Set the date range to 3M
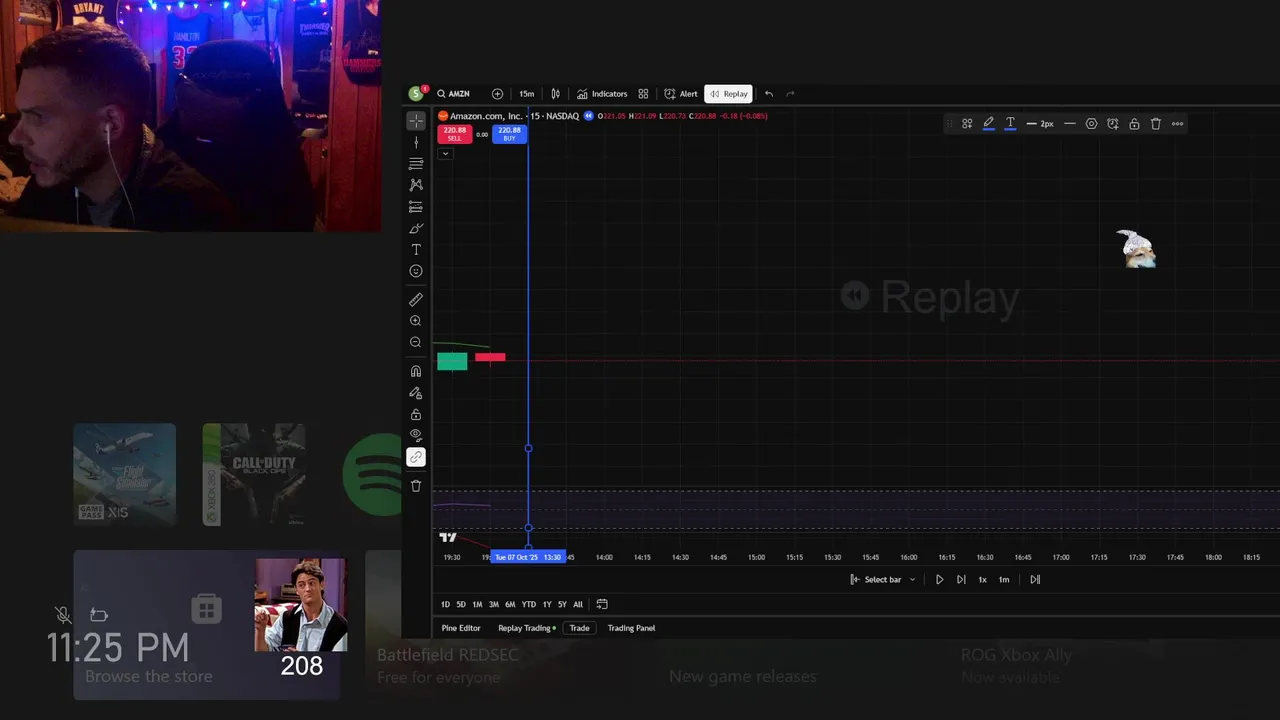Viewport: 1280px width, 720px height. tap(494, 605)
